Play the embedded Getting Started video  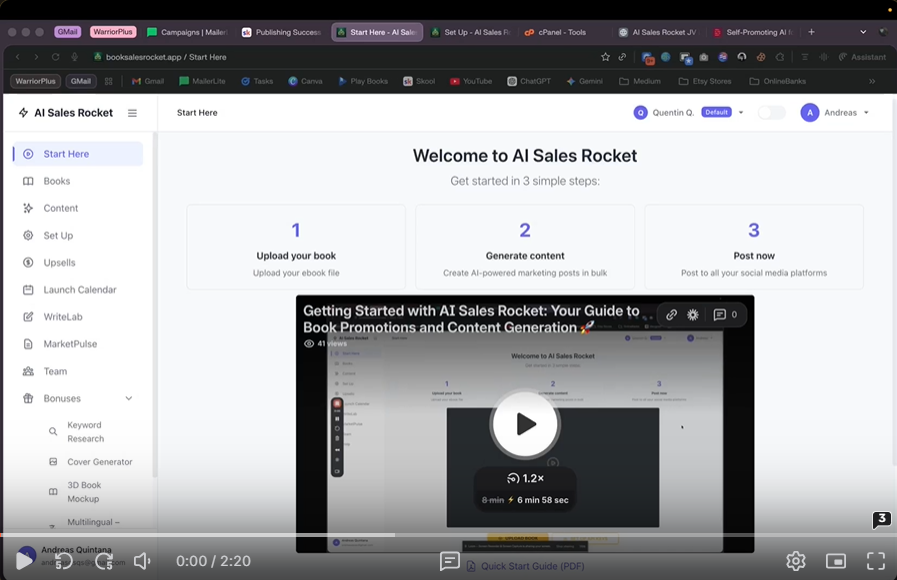click(x=525, y=424)
